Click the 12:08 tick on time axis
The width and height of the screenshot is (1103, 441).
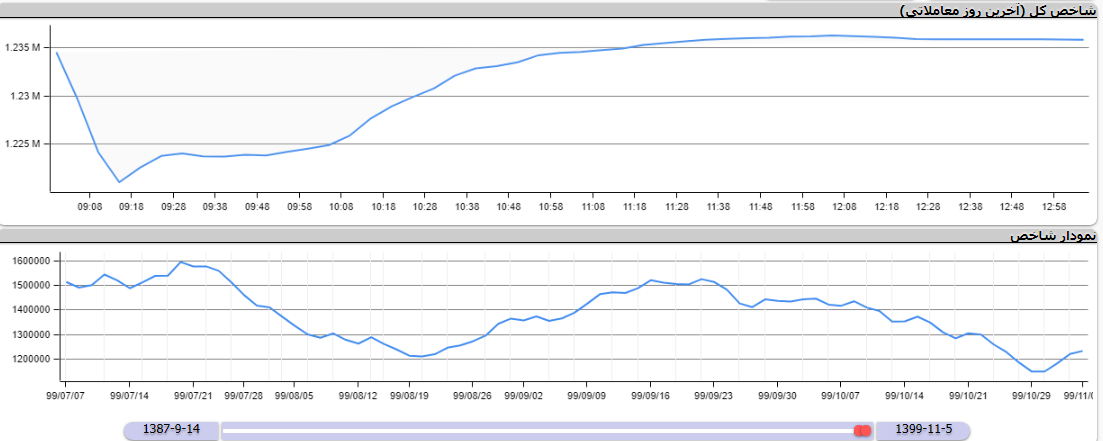pyautogui.click(x=845, y=207)
